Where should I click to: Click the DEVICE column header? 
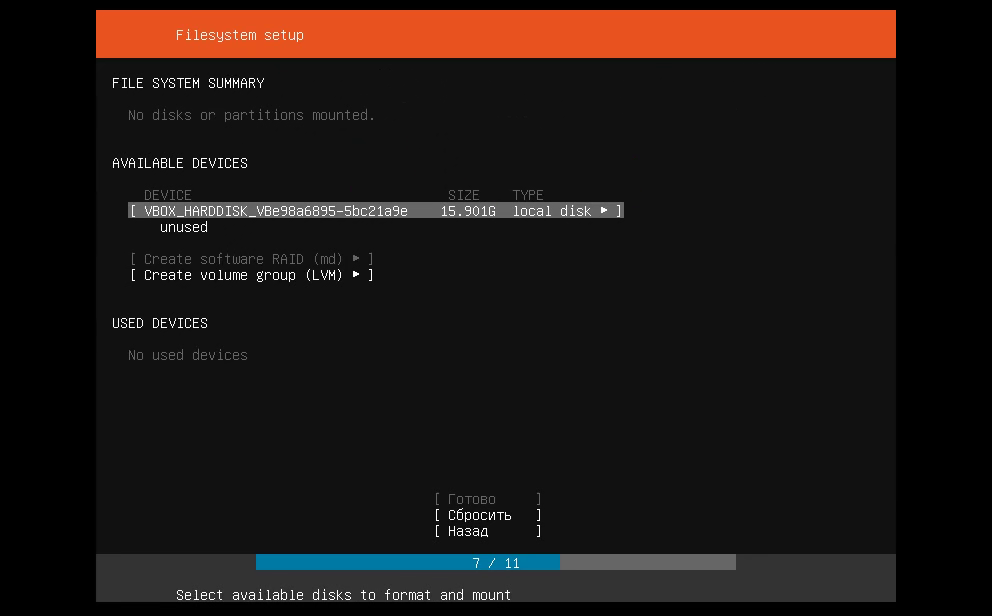tap(167, 195)
